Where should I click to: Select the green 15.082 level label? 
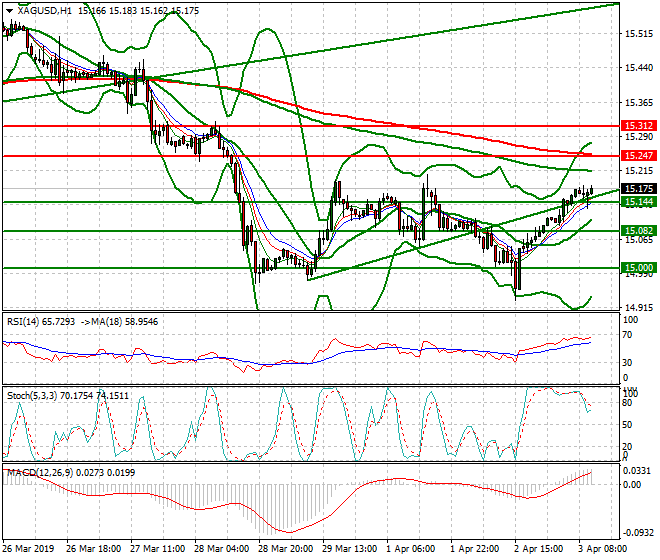click(x=639, y=231)
